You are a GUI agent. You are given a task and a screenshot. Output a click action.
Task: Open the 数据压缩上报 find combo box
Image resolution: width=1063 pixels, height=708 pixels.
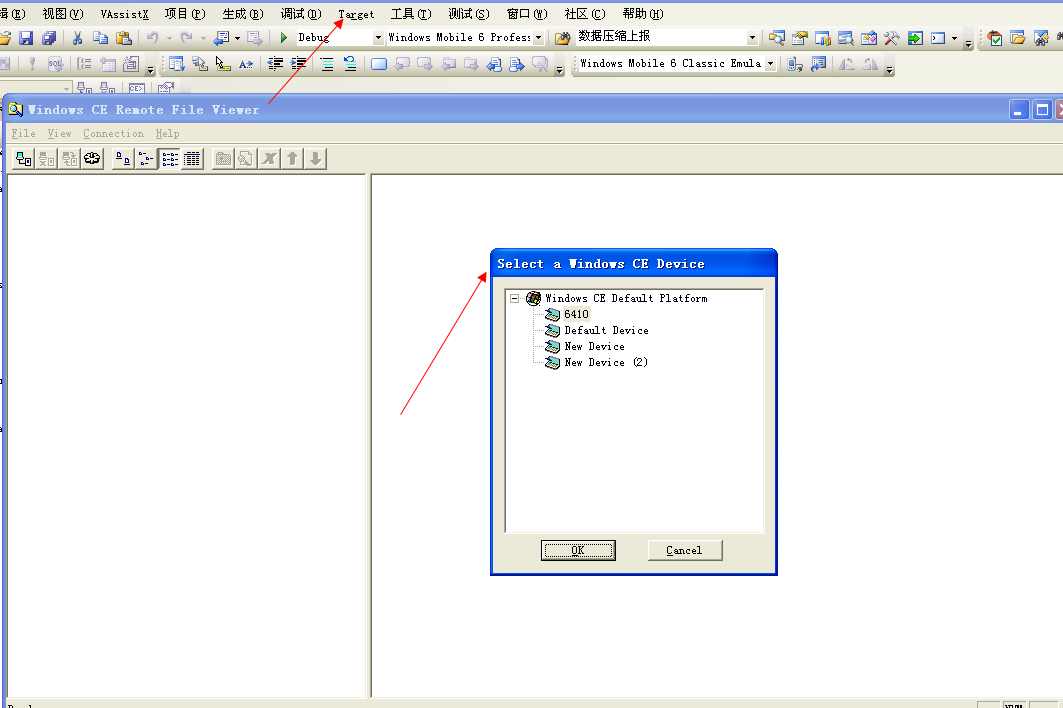(x=752, y=38)
